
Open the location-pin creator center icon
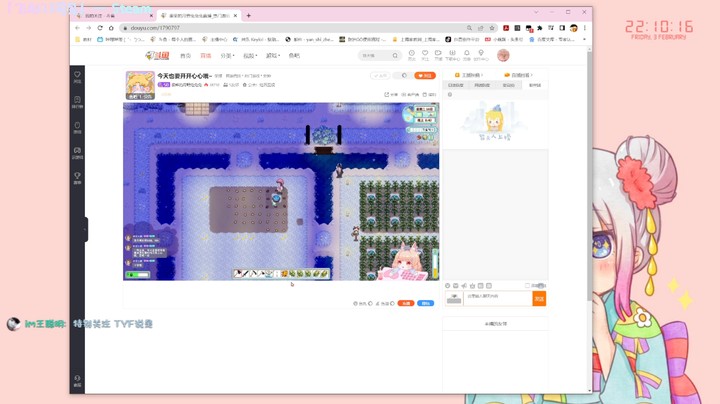pyautogui.click(x=481, y=55)
